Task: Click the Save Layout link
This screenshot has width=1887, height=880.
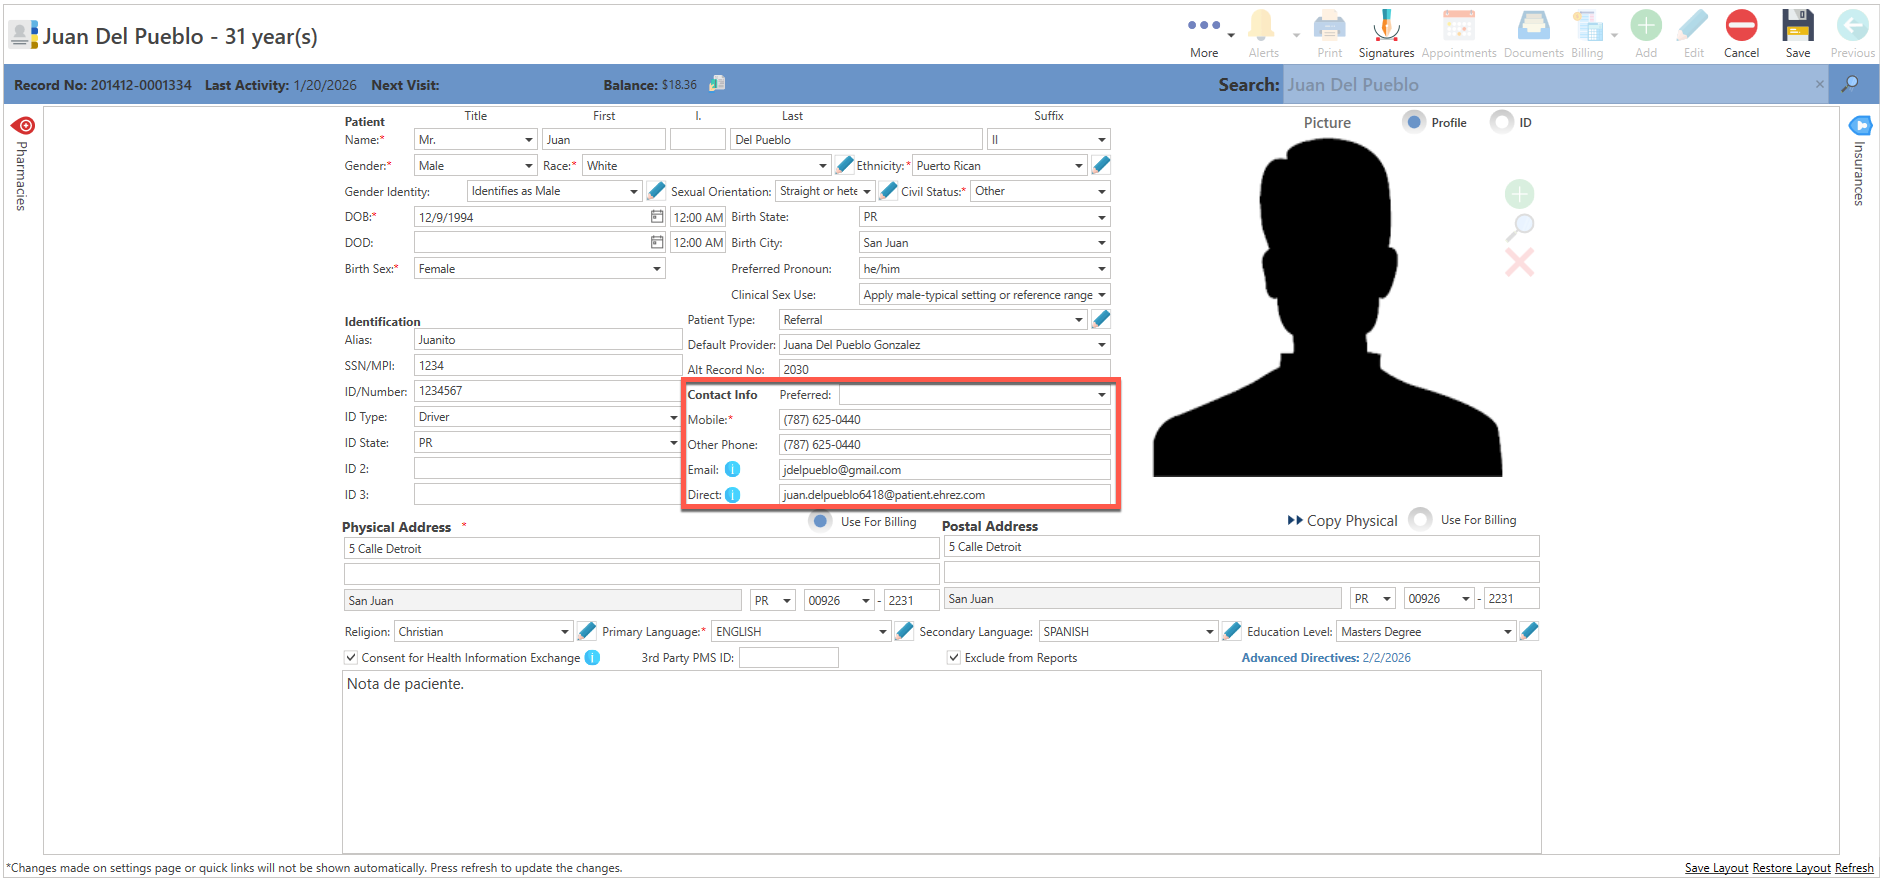Action: coord(1716,868)
